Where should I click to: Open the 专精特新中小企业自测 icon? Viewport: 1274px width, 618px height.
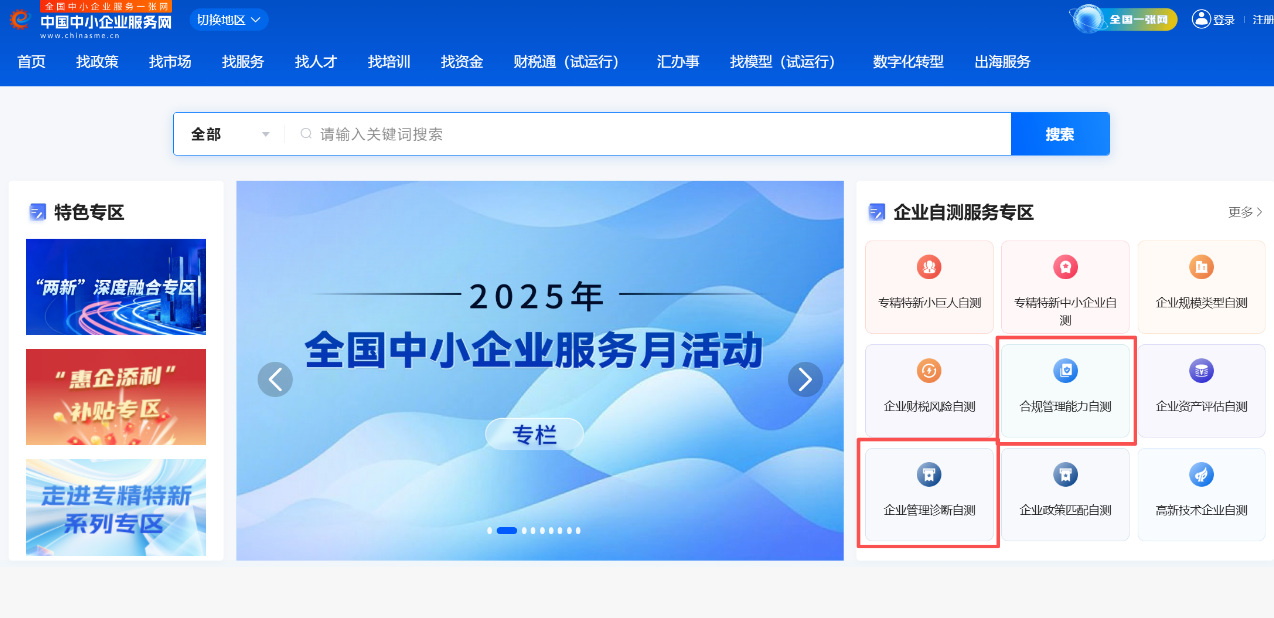tap(1065, 268)
